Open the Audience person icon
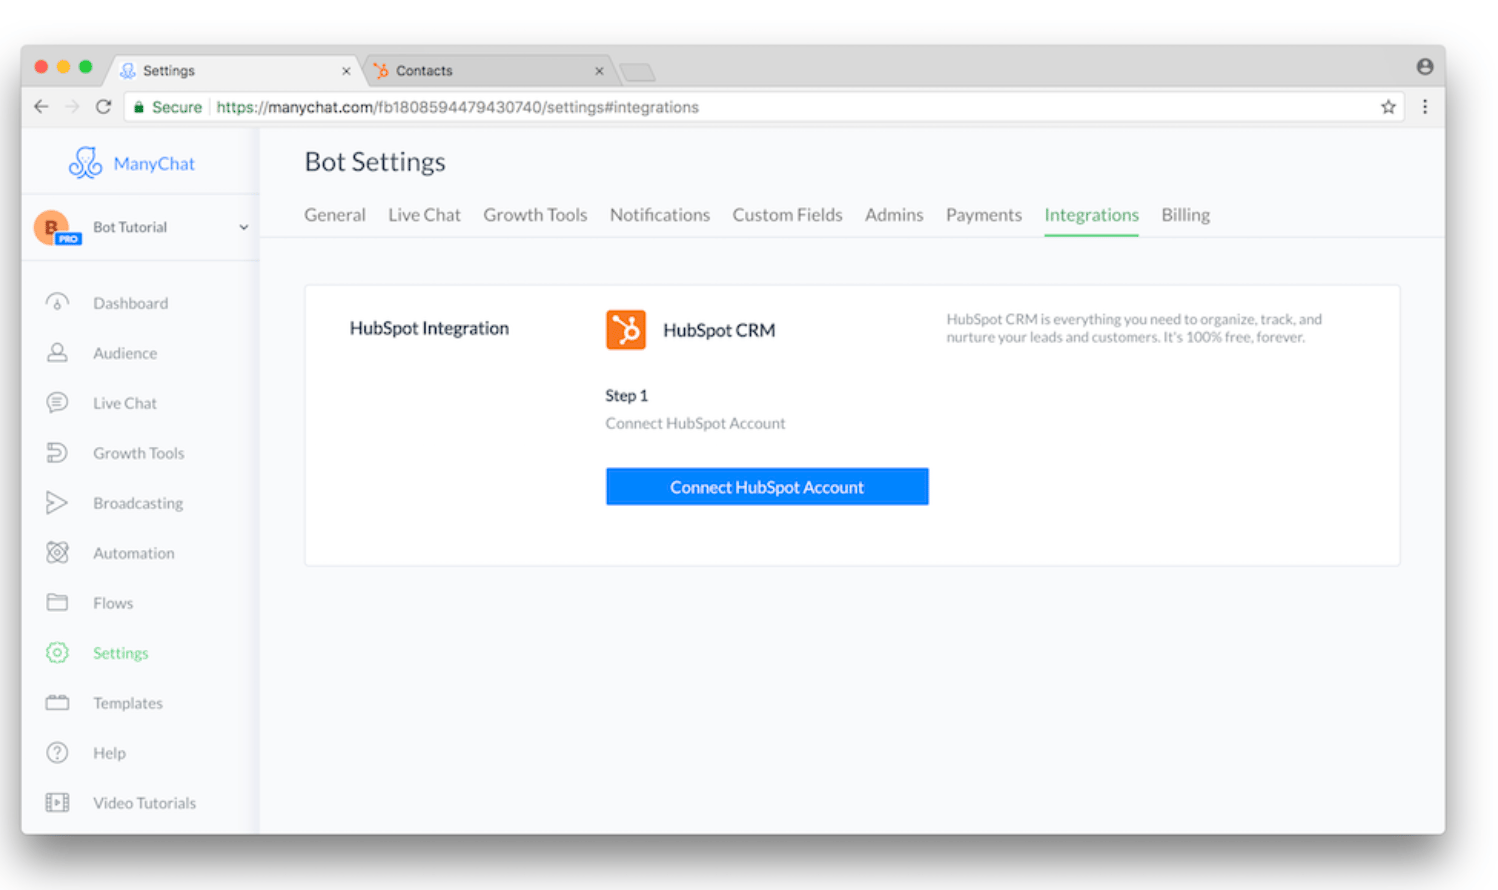Image resolution: width=1498 pixels, height=890 pixels. [57, 352]
